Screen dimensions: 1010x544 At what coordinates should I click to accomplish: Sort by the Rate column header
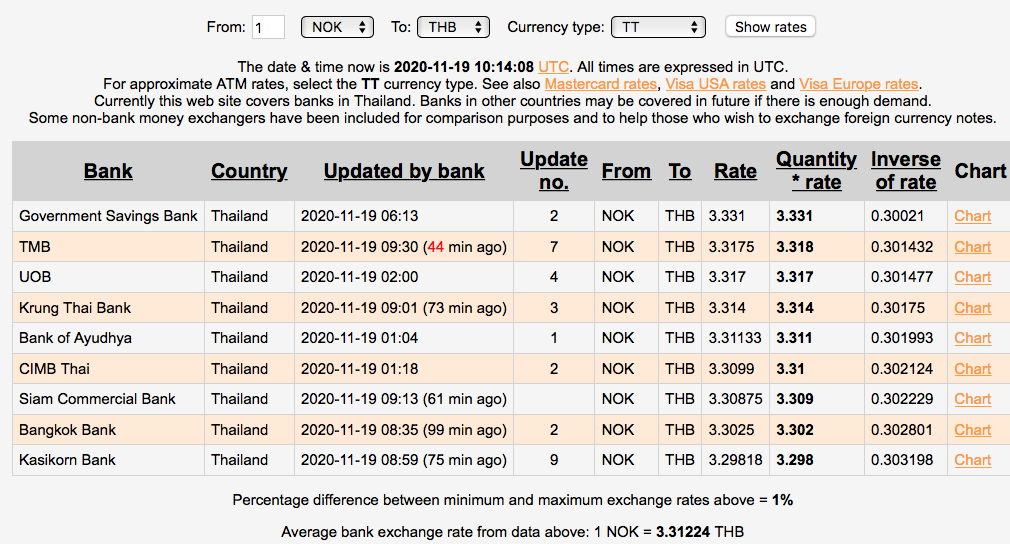click(x=735, y=171)
